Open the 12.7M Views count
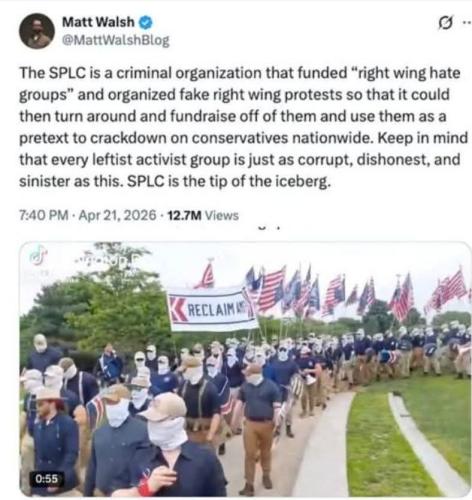472x500 pixels. click(203, 216)
